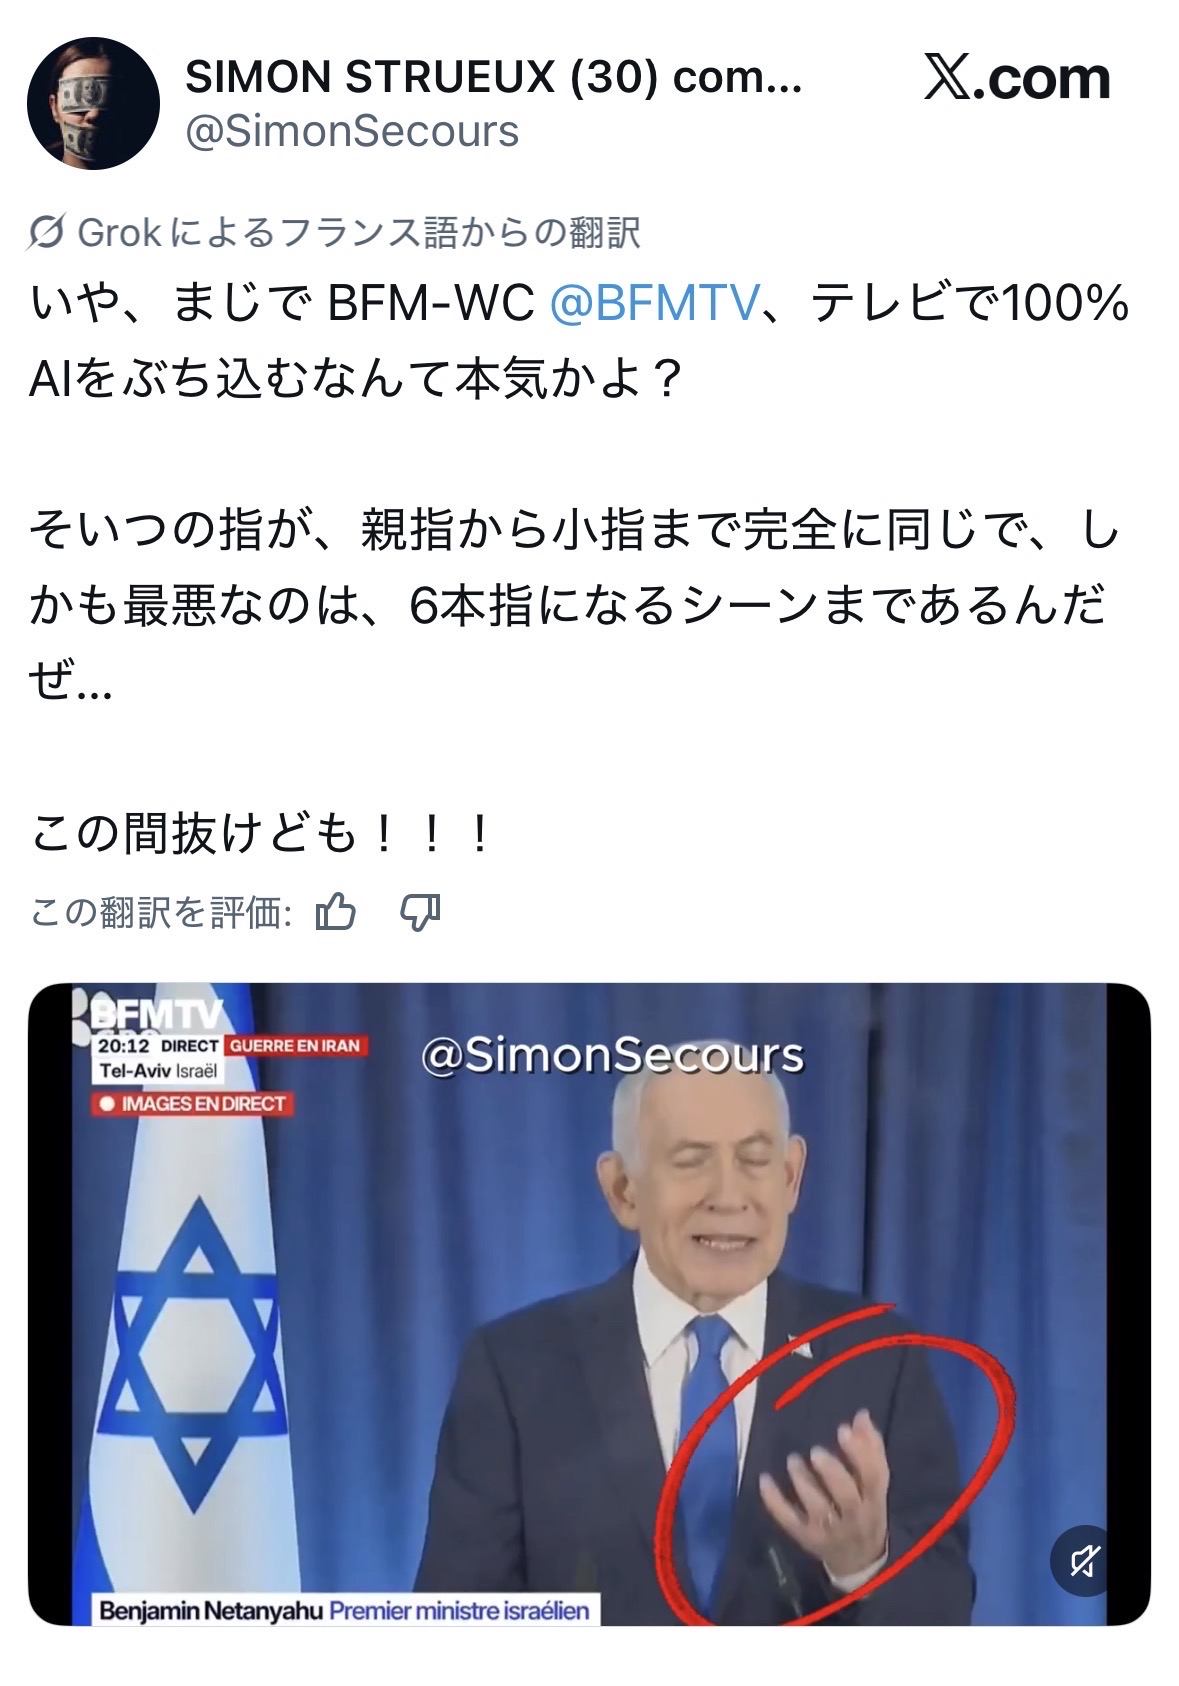The height and width of the screenshot is (1686, 1179).
Task: Unmute the video with speaker icon
Action: [x=1085, y=1560]
